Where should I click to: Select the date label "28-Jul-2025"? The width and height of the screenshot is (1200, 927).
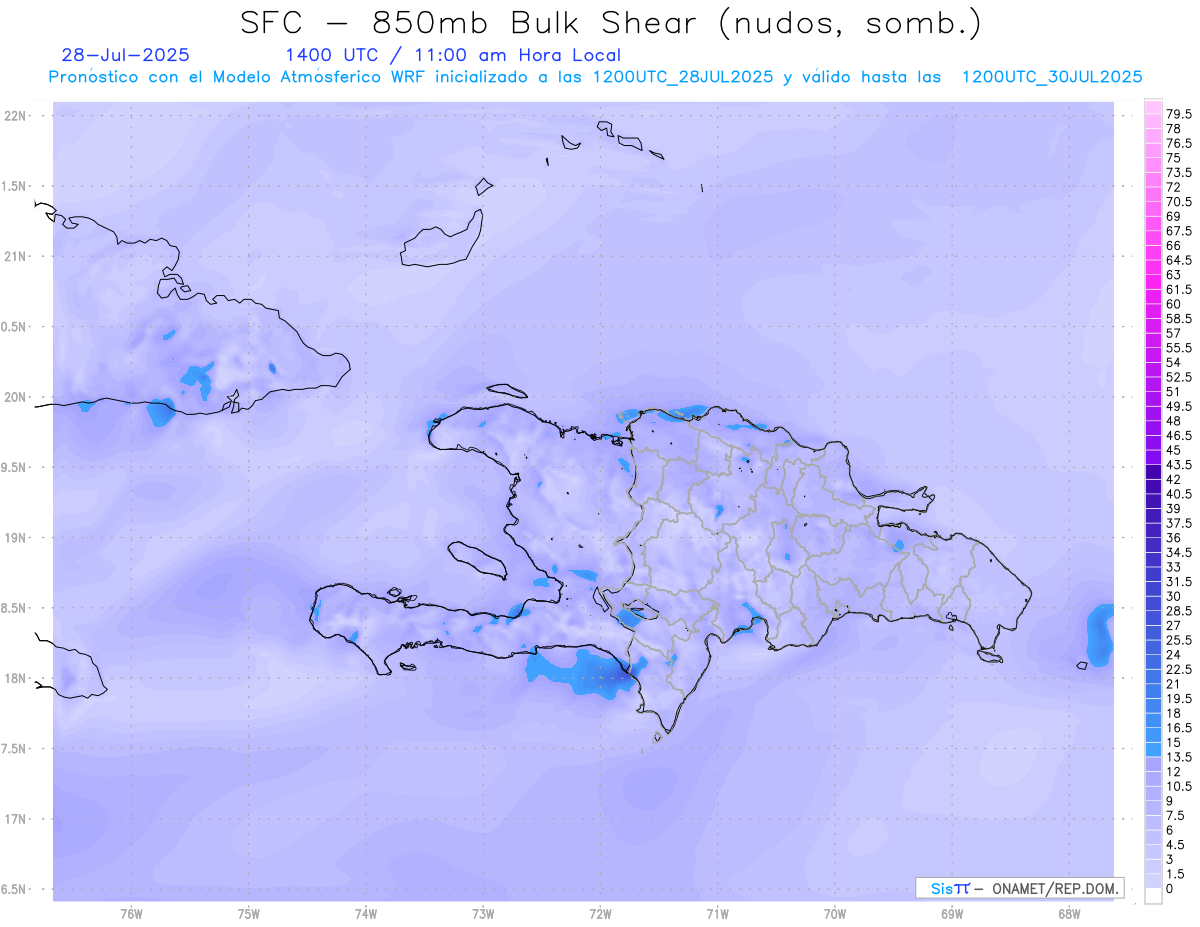(125, 55)
